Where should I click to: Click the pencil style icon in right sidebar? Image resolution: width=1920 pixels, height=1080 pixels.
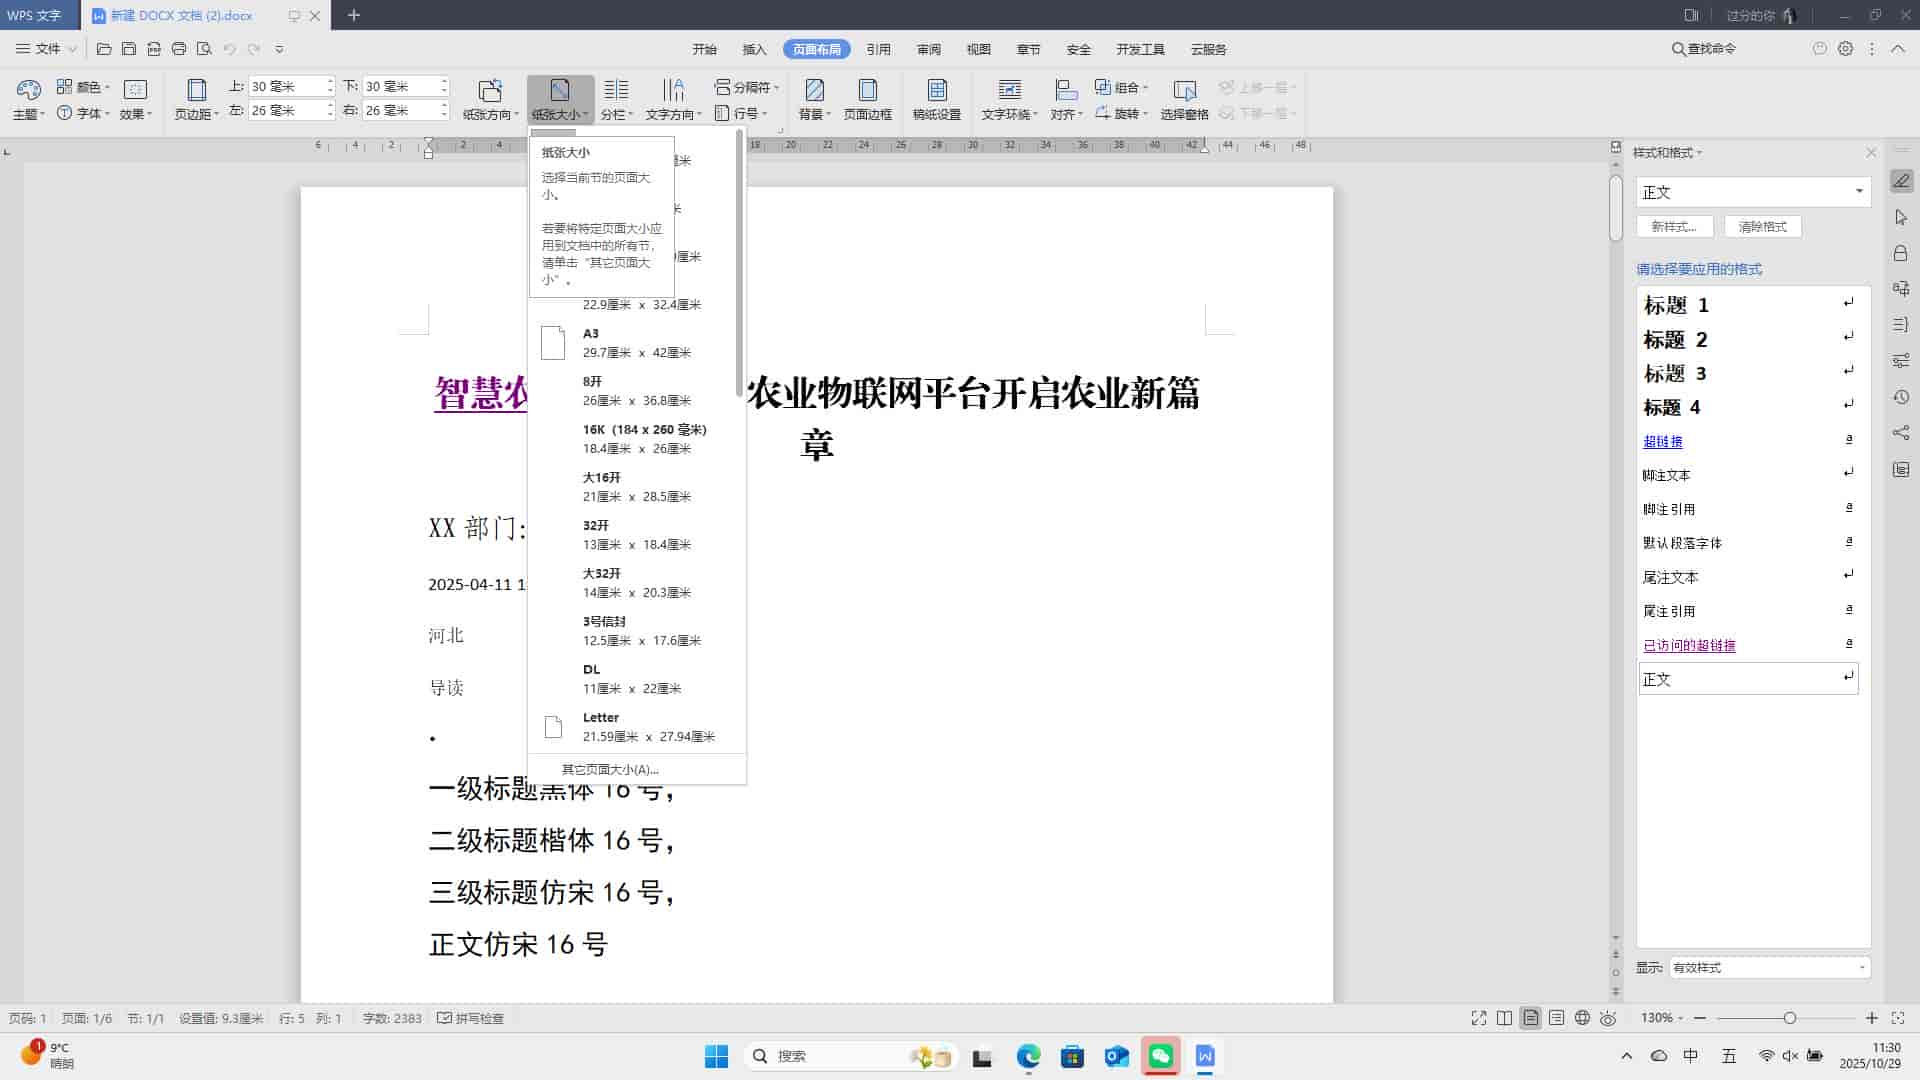(1901, 181)
